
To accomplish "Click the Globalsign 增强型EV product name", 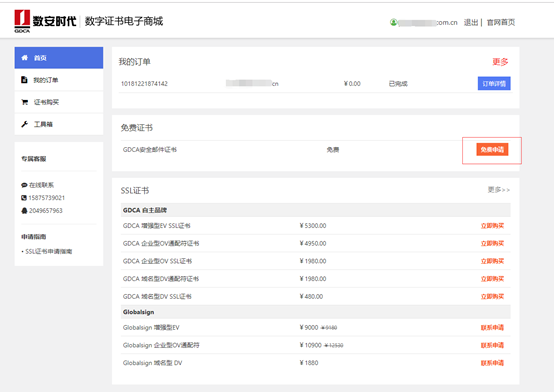I will (x=151, y=327).
